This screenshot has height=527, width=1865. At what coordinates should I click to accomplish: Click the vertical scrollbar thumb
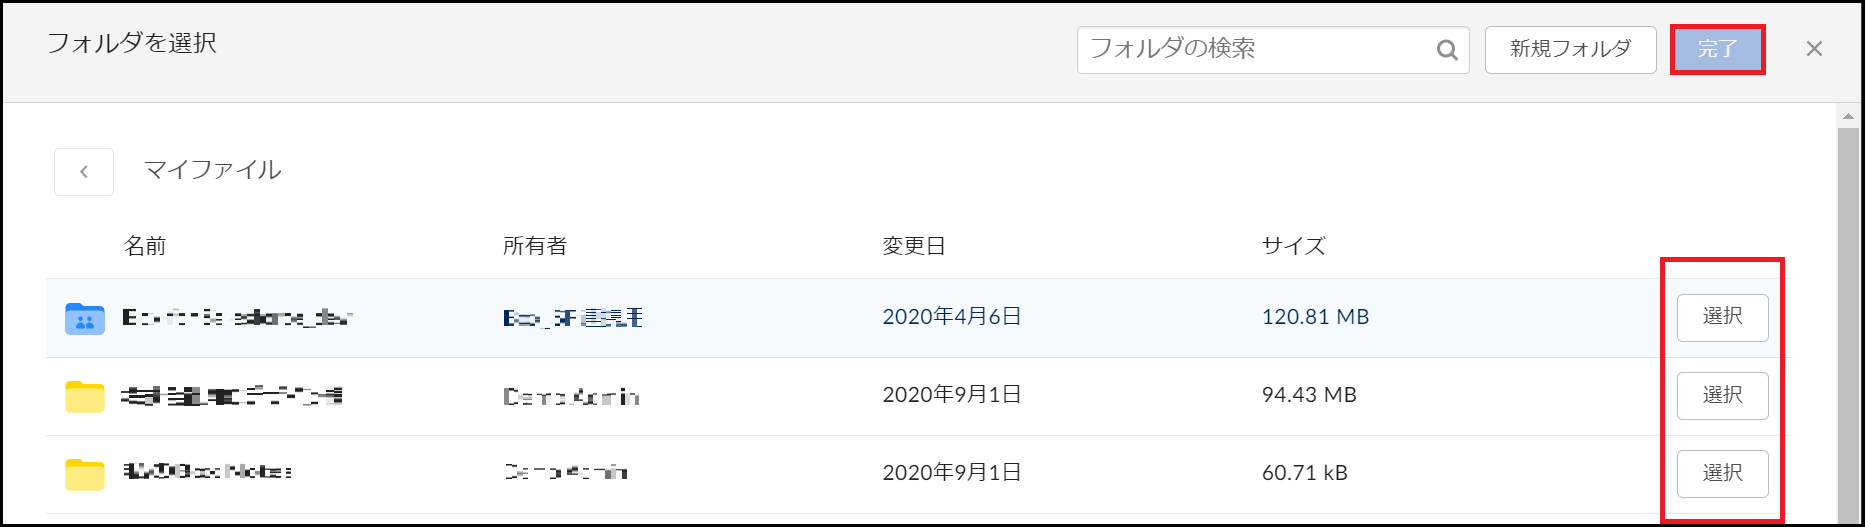coord(1848,325)
